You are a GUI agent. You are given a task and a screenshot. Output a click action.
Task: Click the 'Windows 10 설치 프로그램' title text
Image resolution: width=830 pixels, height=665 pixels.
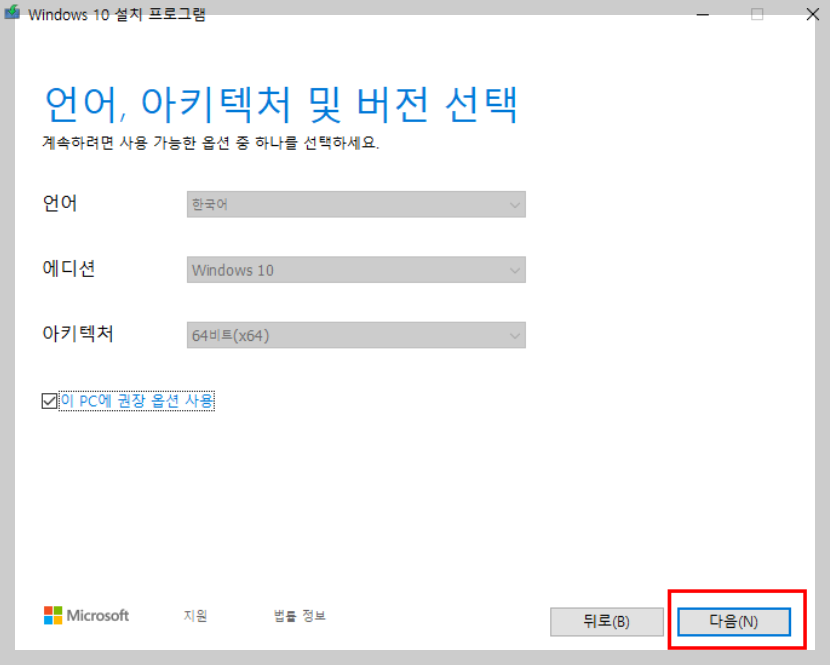[117, 14]
